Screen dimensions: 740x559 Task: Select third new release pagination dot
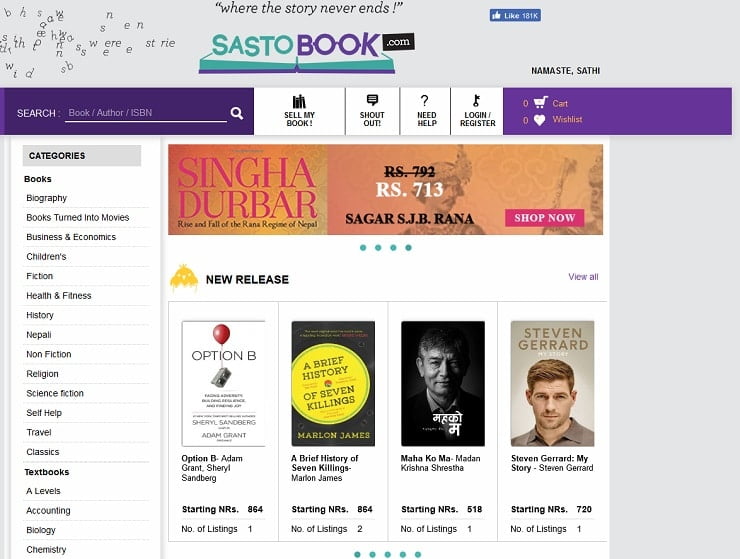pyautogui.click(x=387, y=554)
